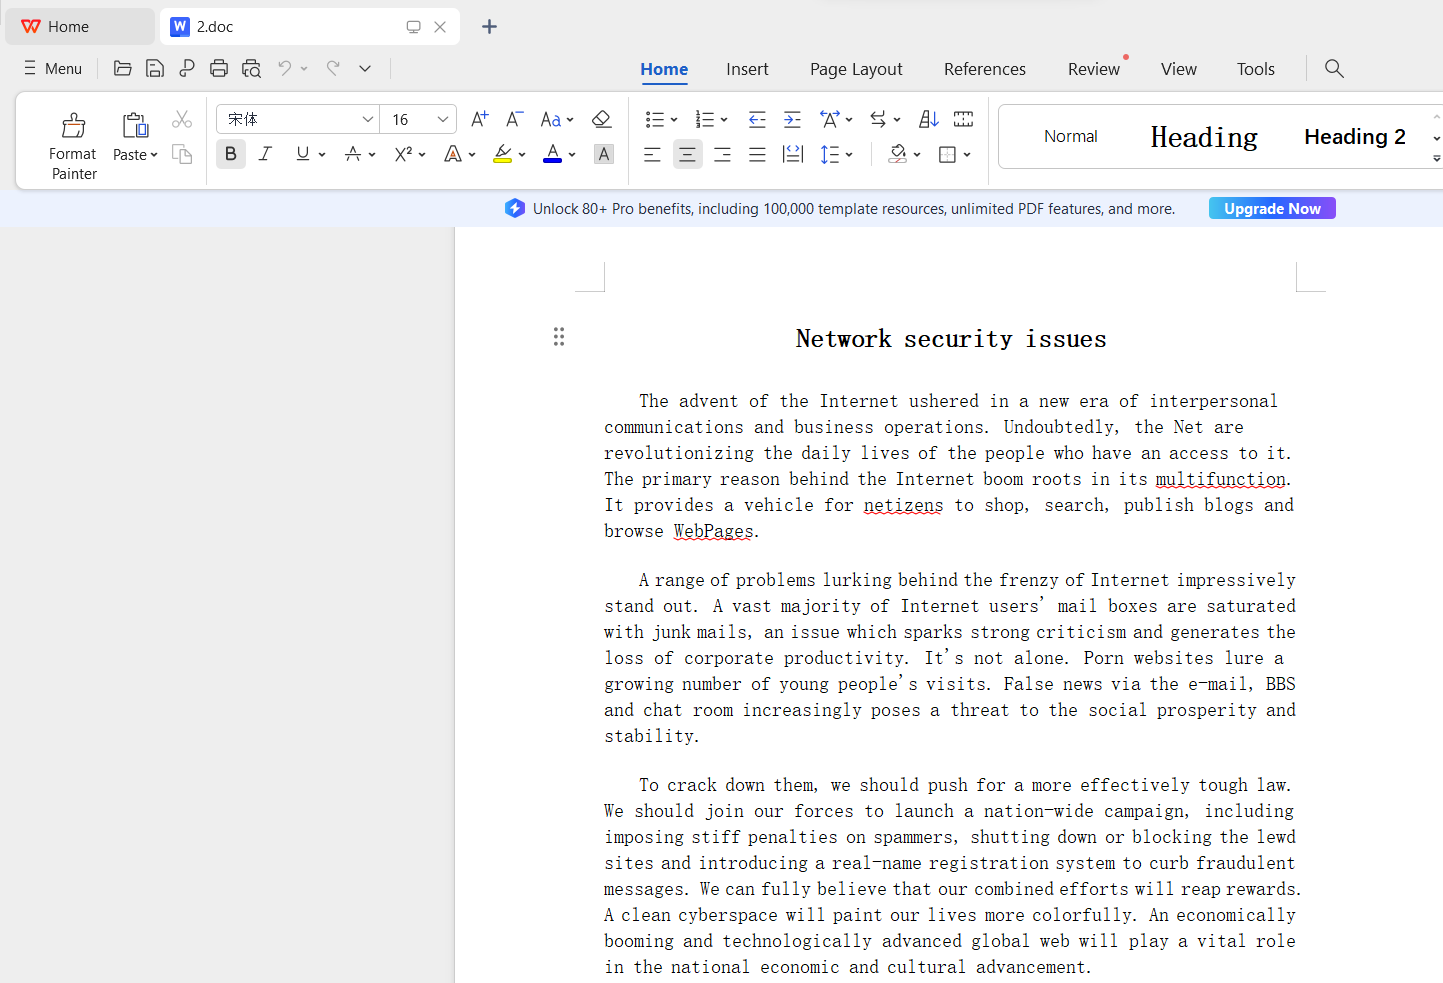Center align the text
The height and width of the screenshot is (983, 1443).
(x=687, y=154)
